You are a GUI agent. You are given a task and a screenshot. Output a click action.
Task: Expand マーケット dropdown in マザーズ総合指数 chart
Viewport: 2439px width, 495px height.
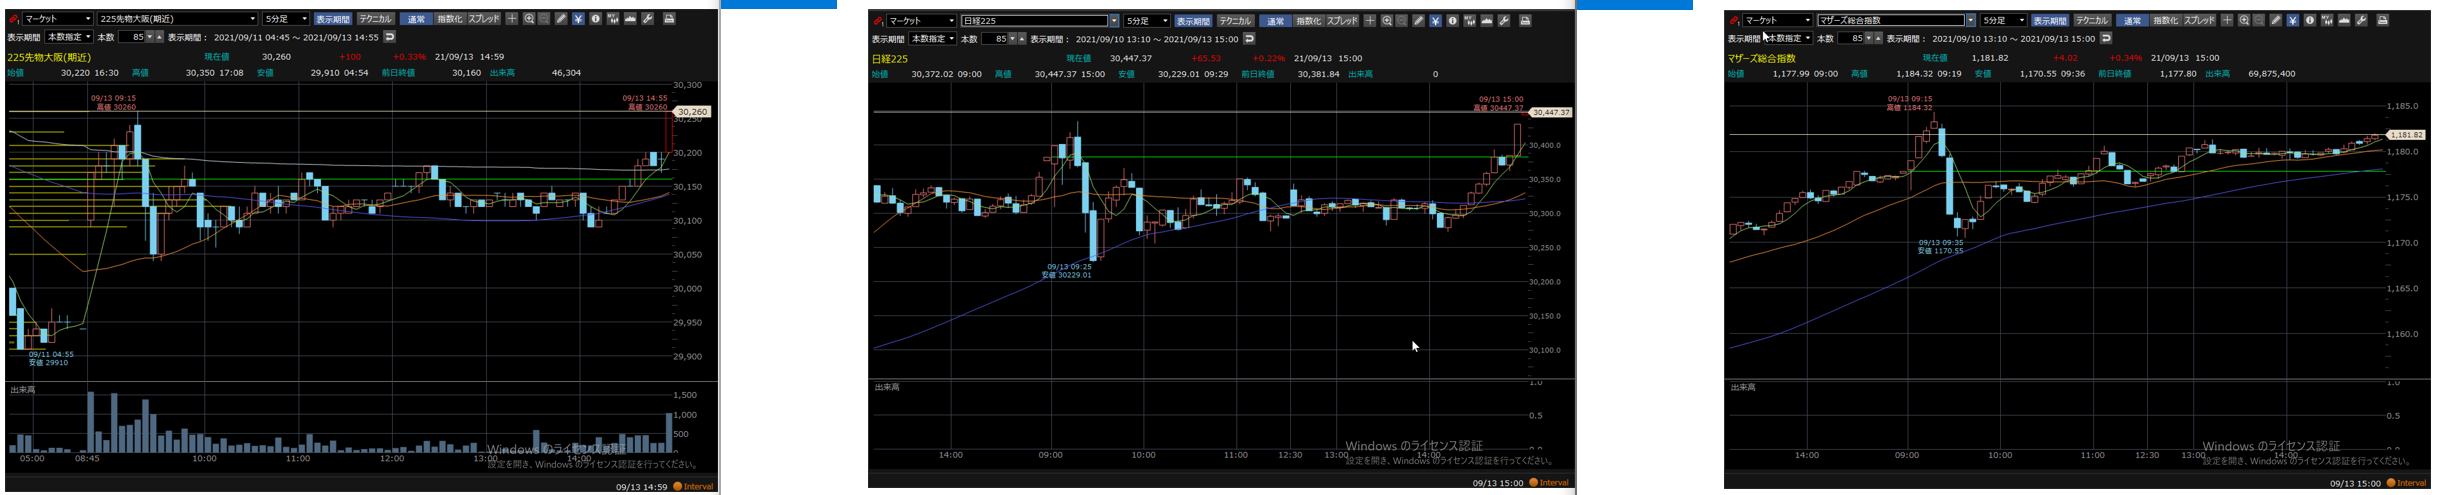pyautogui.click(x=1807, y=20)
